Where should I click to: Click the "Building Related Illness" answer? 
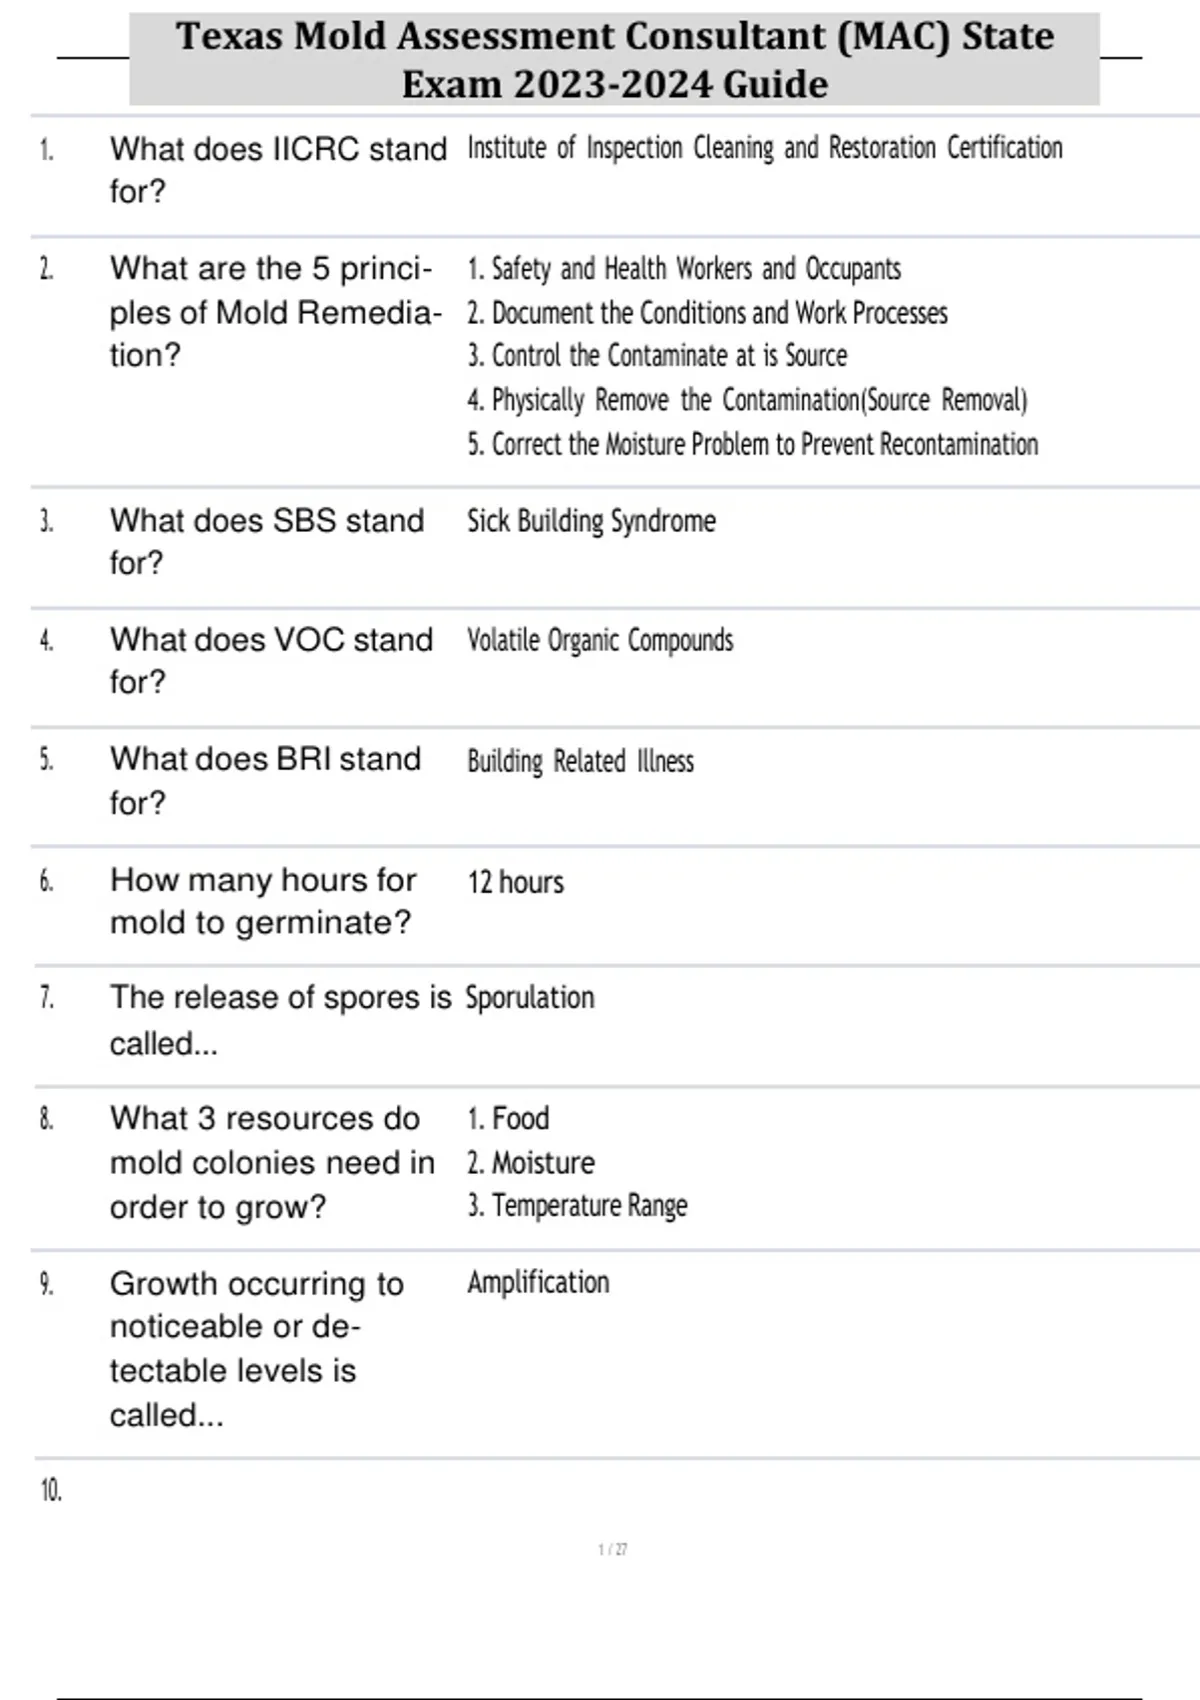click(580, 761)
